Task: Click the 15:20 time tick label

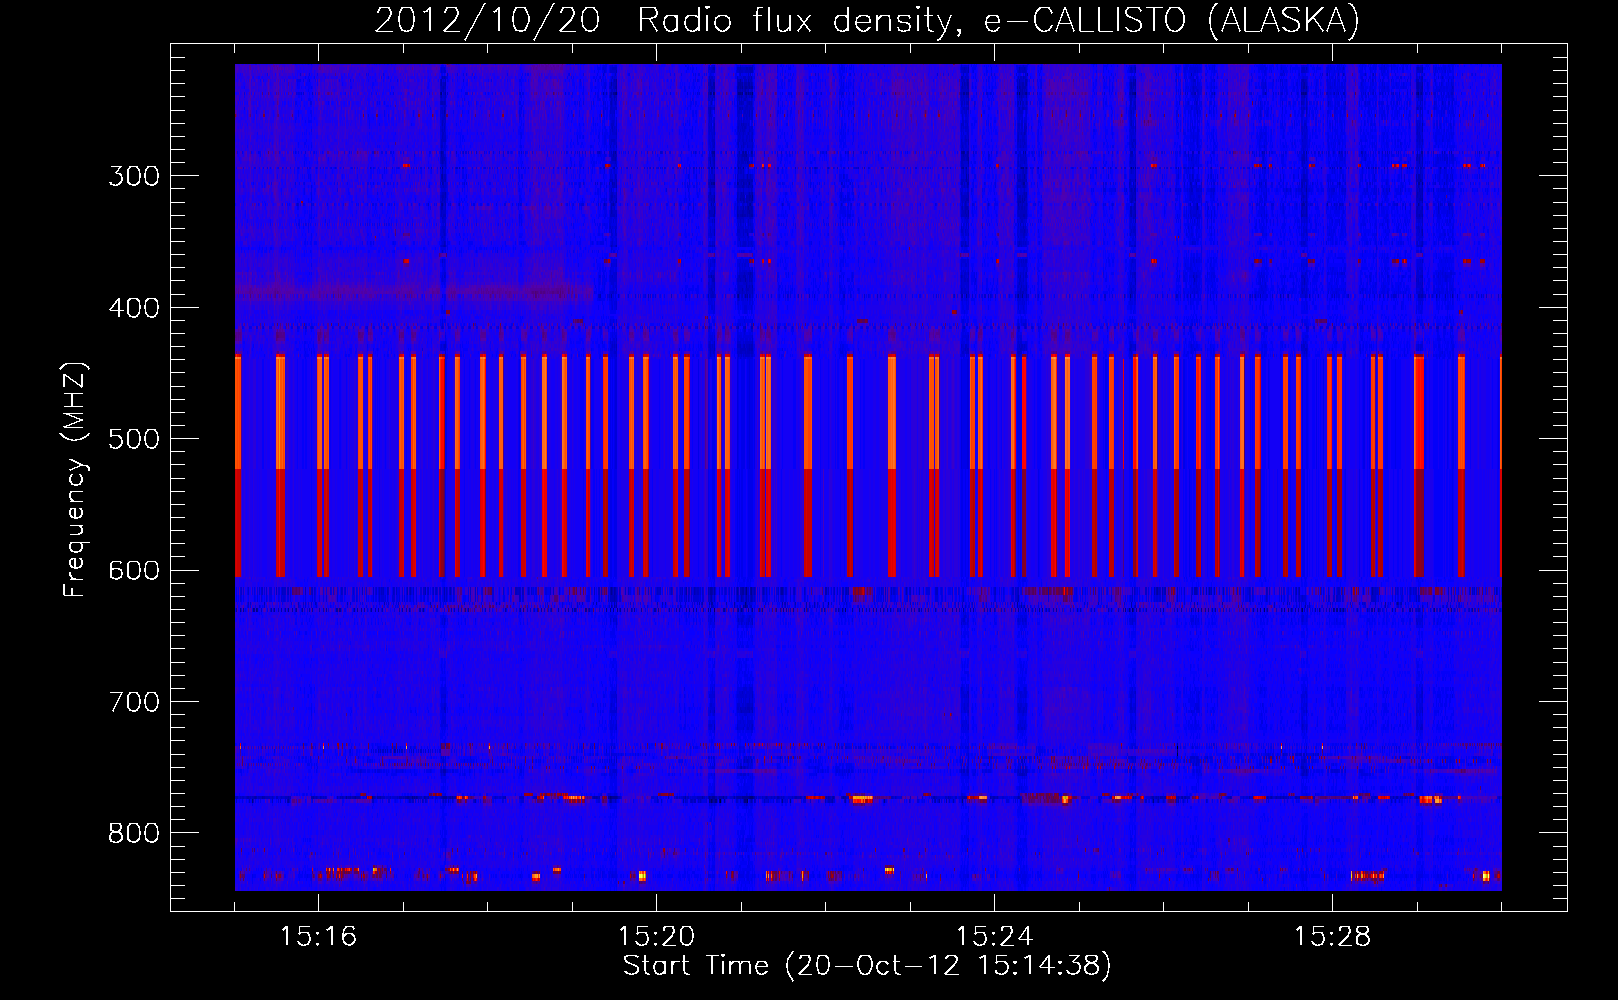Action: coord(656,936)
